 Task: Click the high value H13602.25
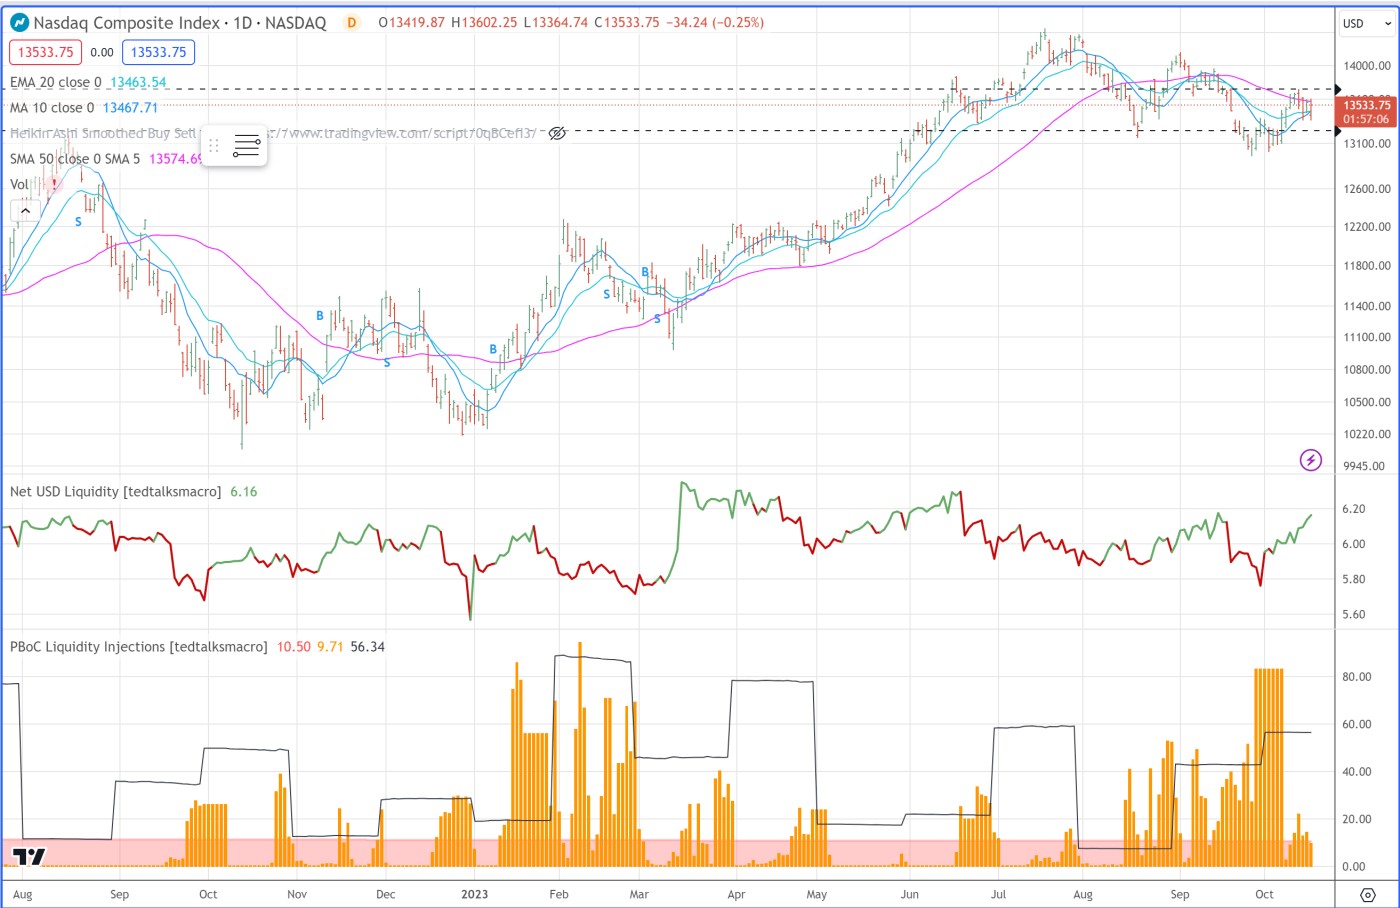pos(484,22)
